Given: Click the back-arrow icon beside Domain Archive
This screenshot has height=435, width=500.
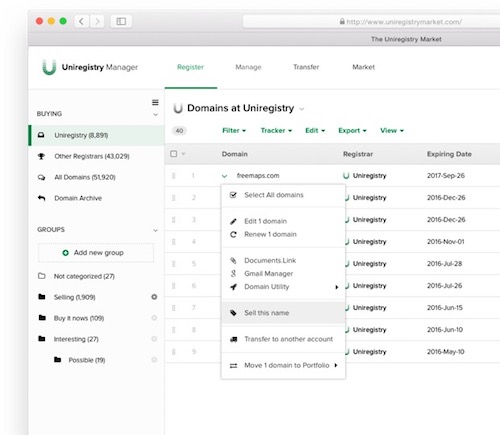Looking at the screenshot, I should tap(41, 198).
